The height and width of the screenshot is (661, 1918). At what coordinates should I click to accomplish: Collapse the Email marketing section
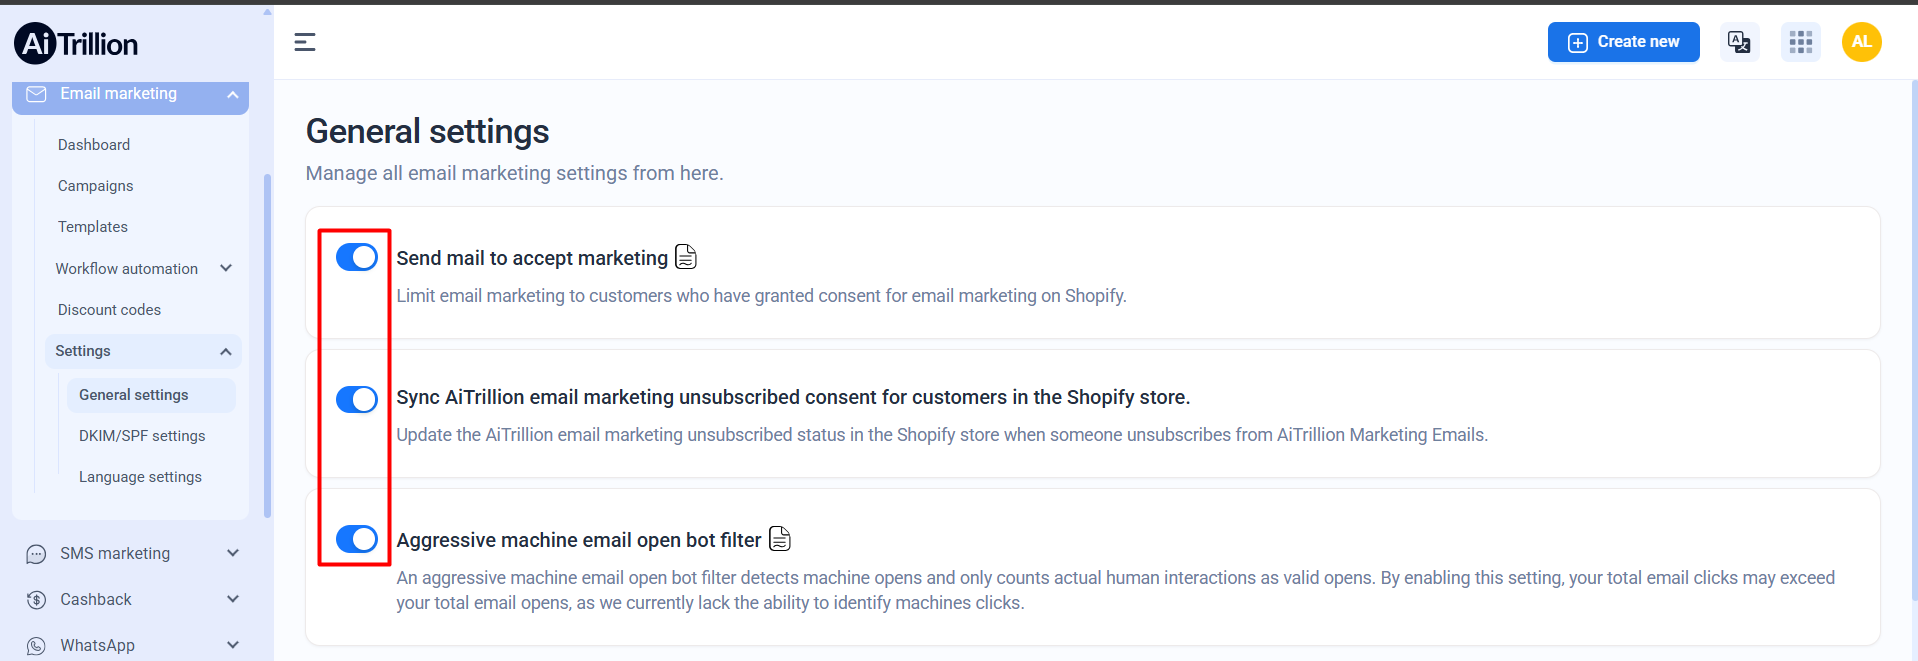pos(233,94)
